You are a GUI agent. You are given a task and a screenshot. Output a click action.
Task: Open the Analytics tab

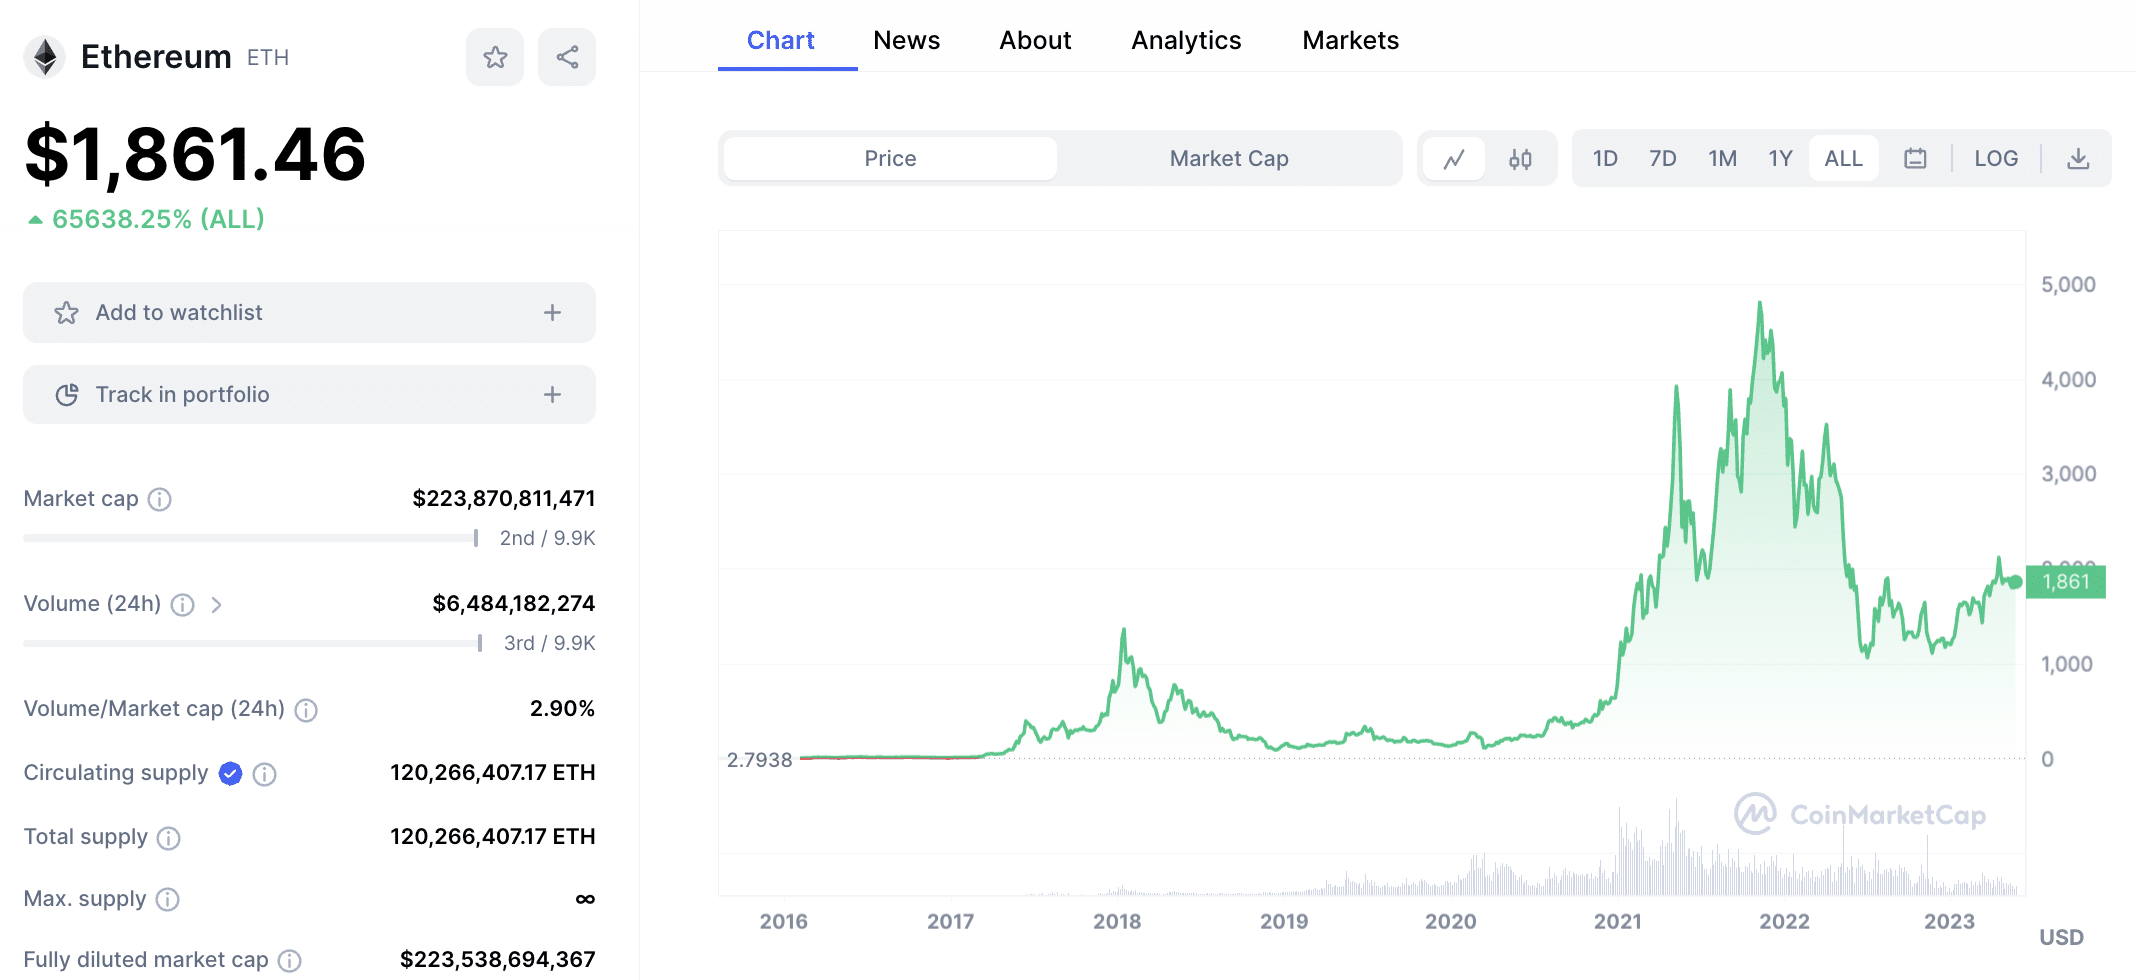(1186, 40)
